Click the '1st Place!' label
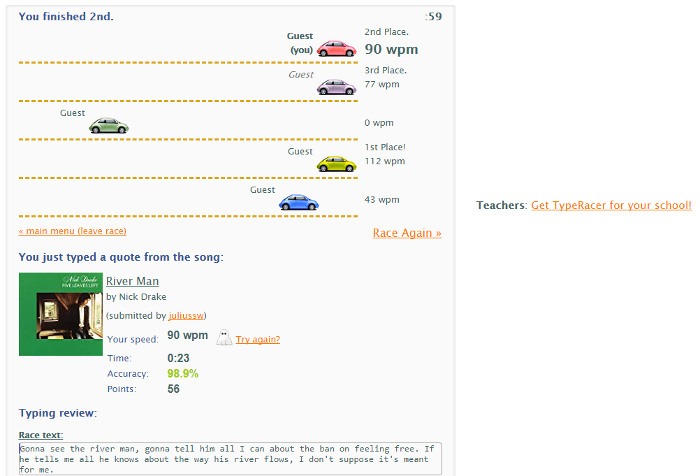Screen dimensions: 700x476 tap(385, 147)
